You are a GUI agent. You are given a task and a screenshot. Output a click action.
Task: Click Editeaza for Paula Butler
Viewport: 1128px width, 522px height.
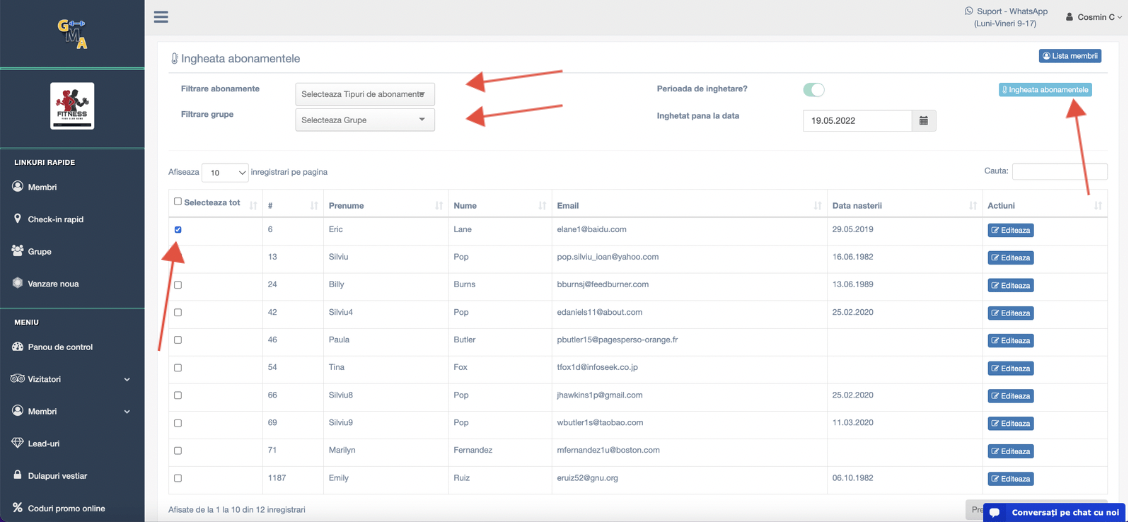coord(1010,341)
